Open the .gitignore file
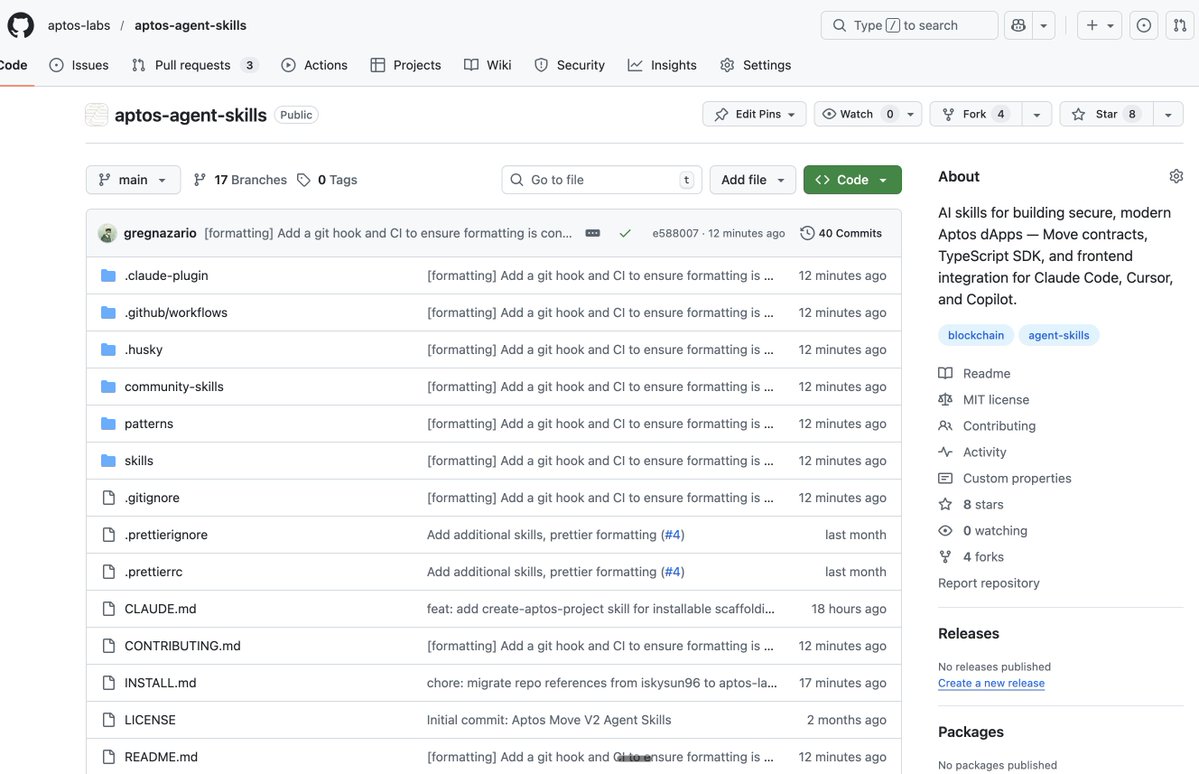 pos(152,498)
